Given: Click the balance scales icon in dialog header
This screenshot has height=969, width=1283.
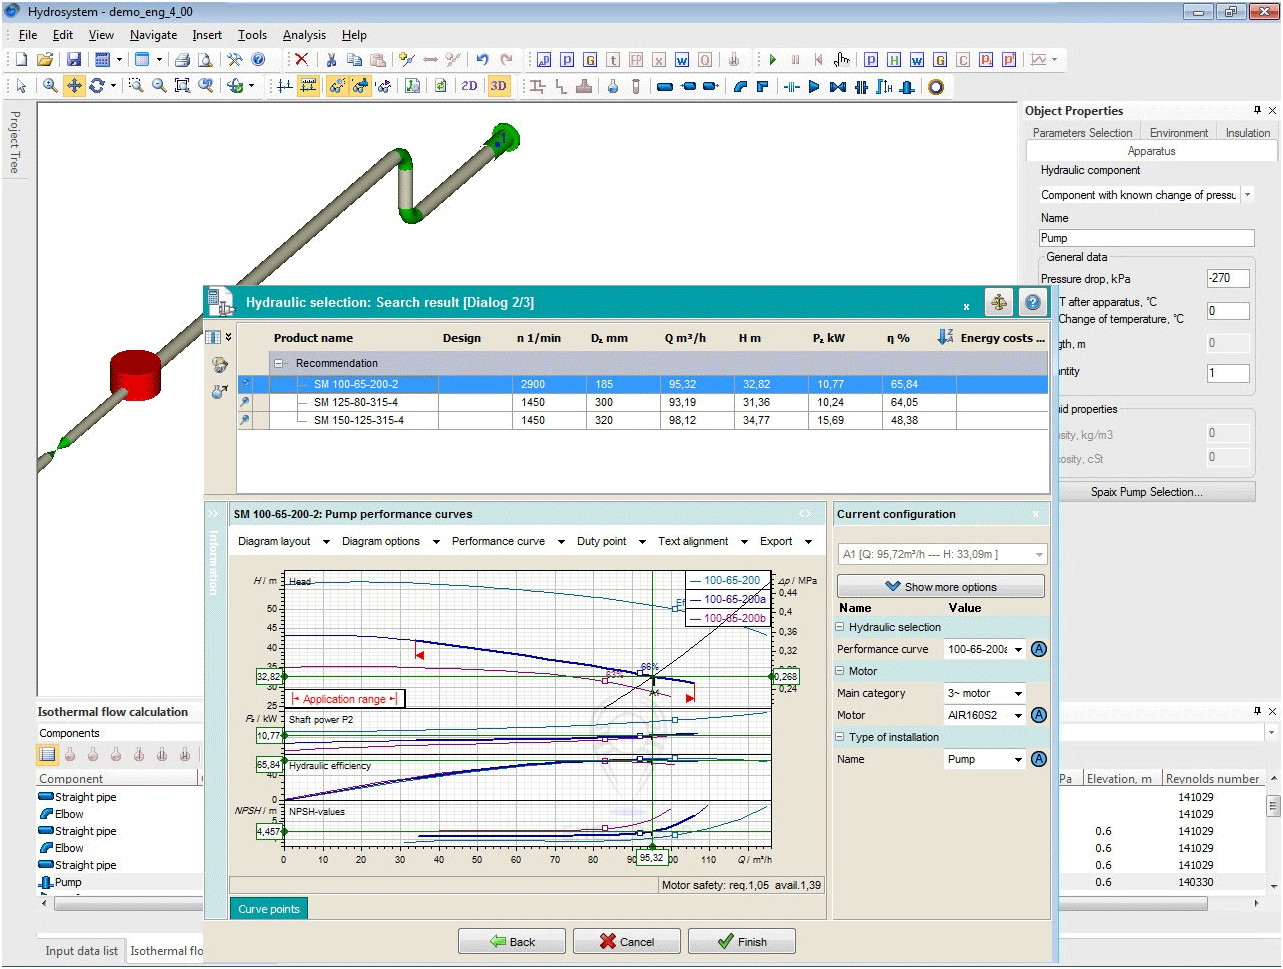Looking at the screenshot, I should (x=999, y=302).
